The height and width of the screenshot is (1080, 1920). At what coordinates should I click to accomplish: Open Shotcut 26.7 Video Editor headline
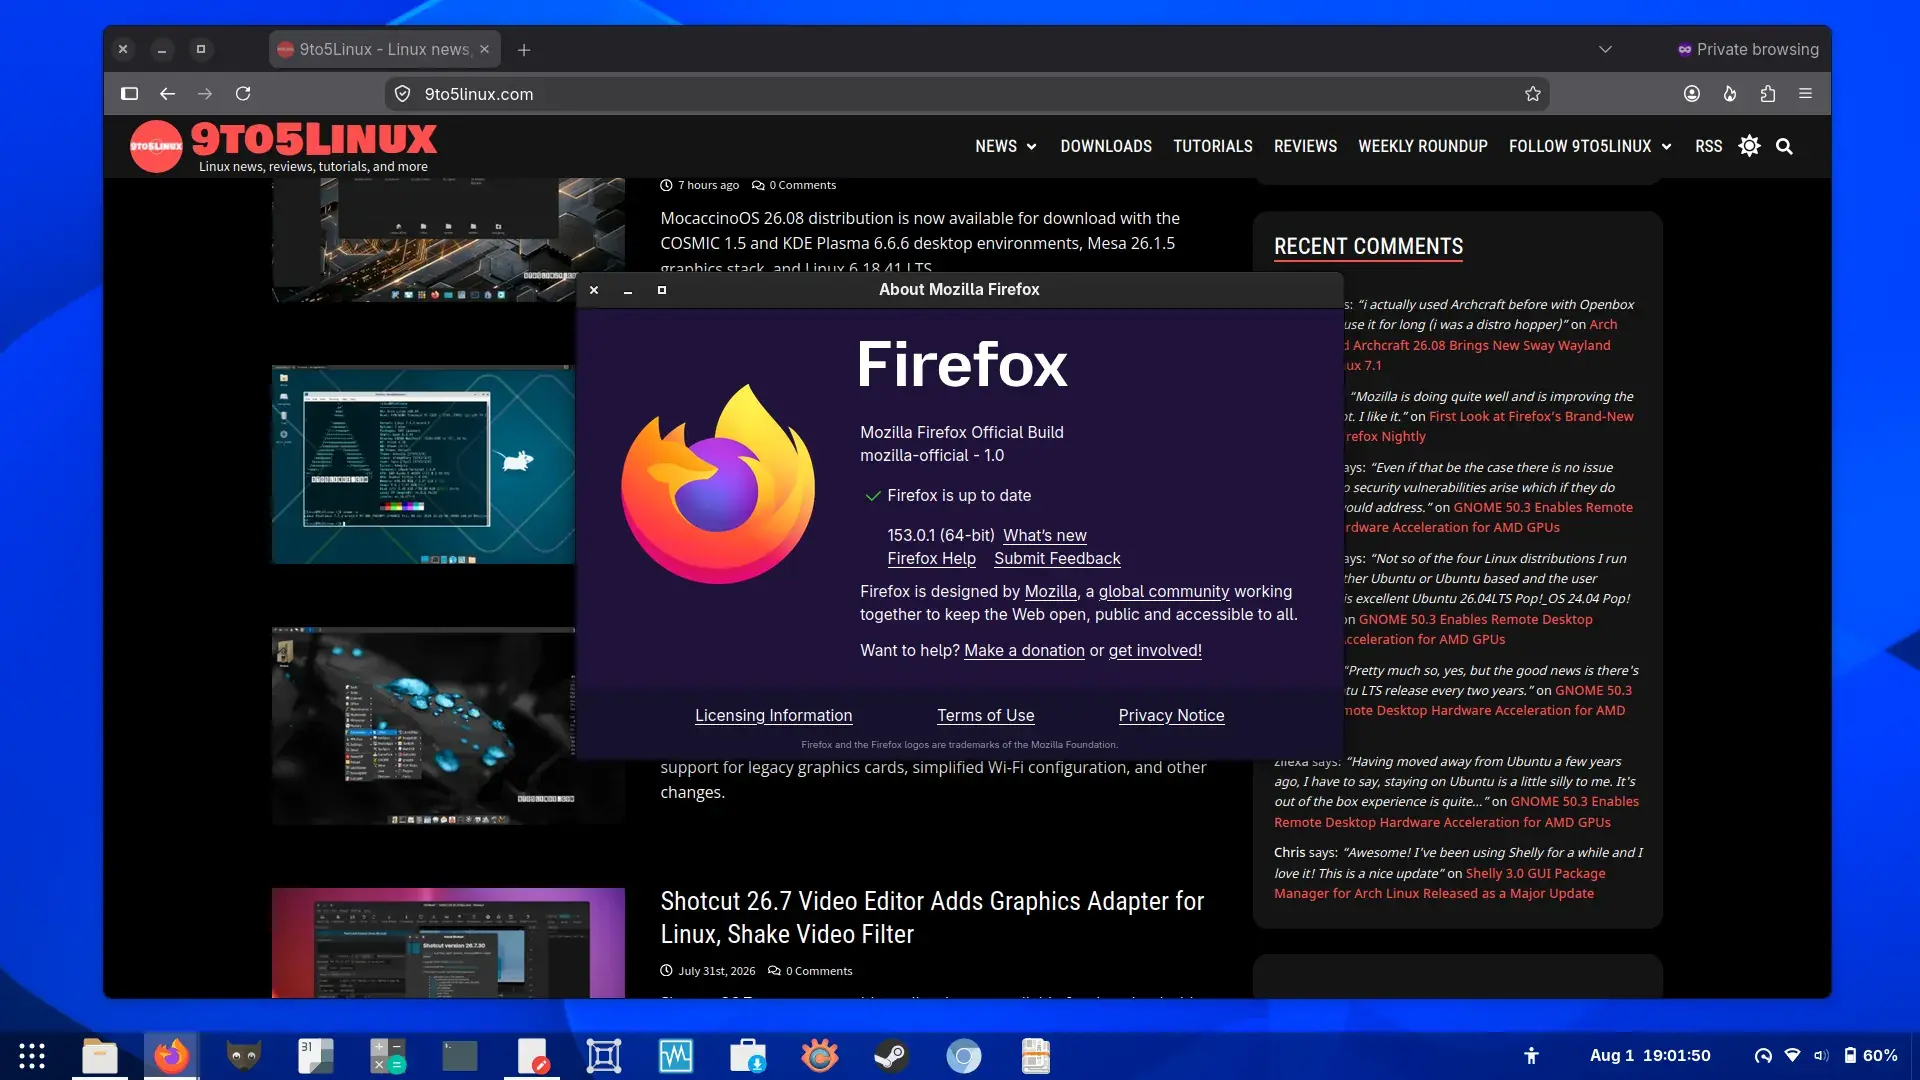(x=932, y=917)
